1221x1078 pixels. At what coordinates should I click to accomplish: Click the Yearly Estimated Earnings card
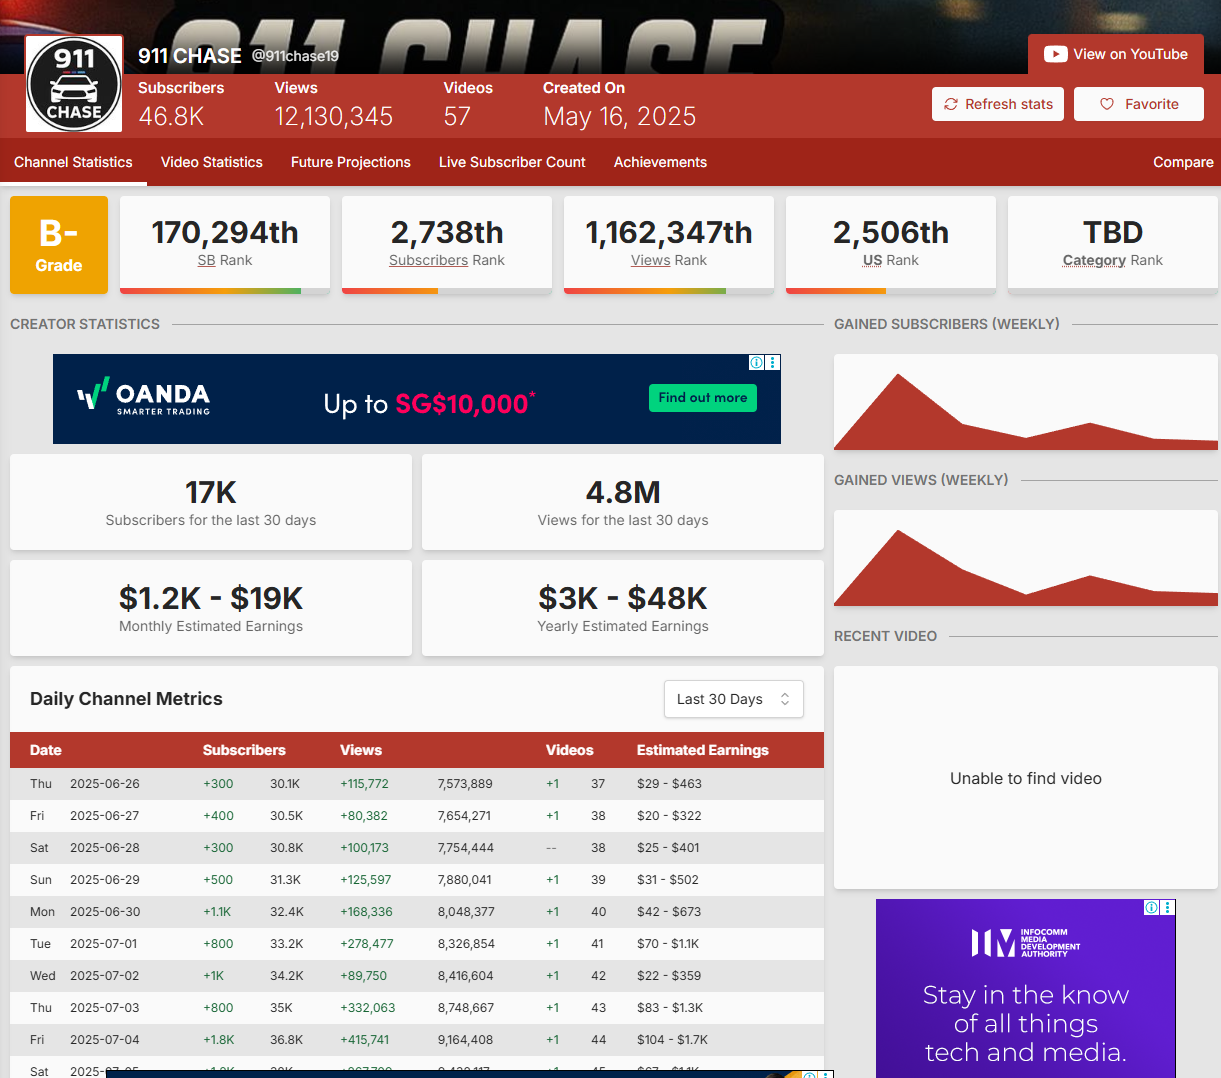623,608
